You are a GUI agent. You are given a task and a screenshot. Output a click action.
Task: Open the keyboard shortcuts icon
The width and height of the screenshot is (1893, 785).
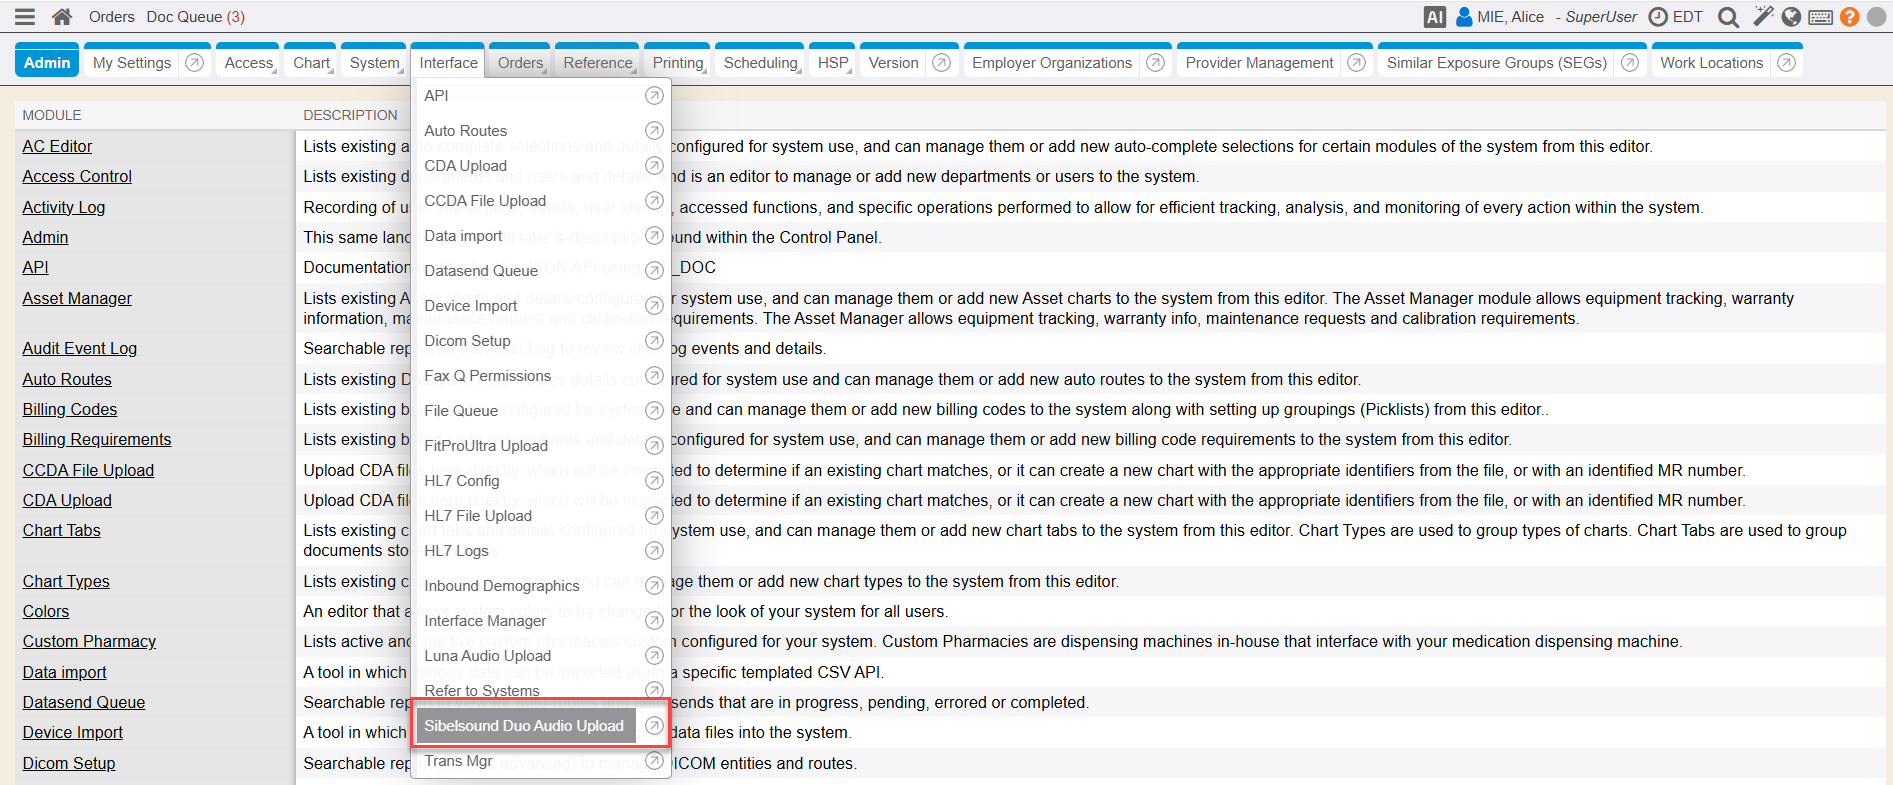pos(1821,17)
